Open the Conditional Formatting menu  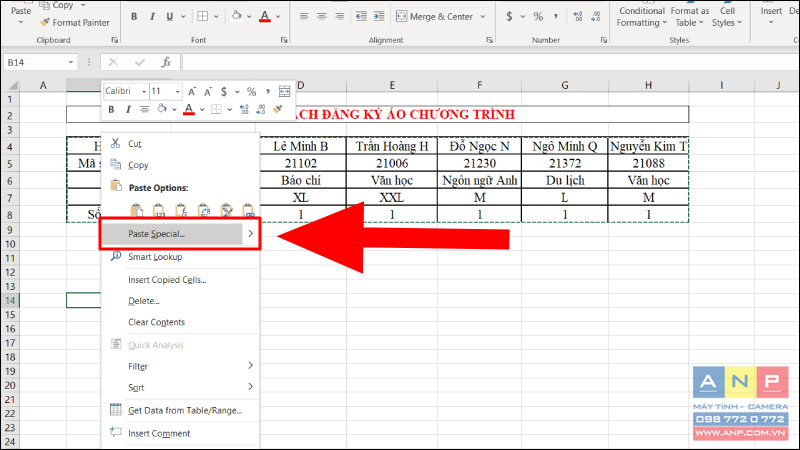(641, 17)
